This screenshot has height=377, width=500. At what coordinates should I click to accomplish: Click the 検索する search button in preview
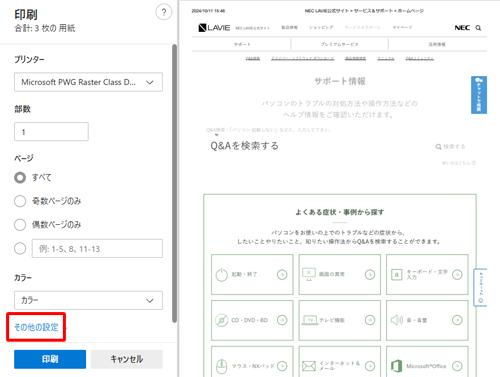click(x=450, y=147)
